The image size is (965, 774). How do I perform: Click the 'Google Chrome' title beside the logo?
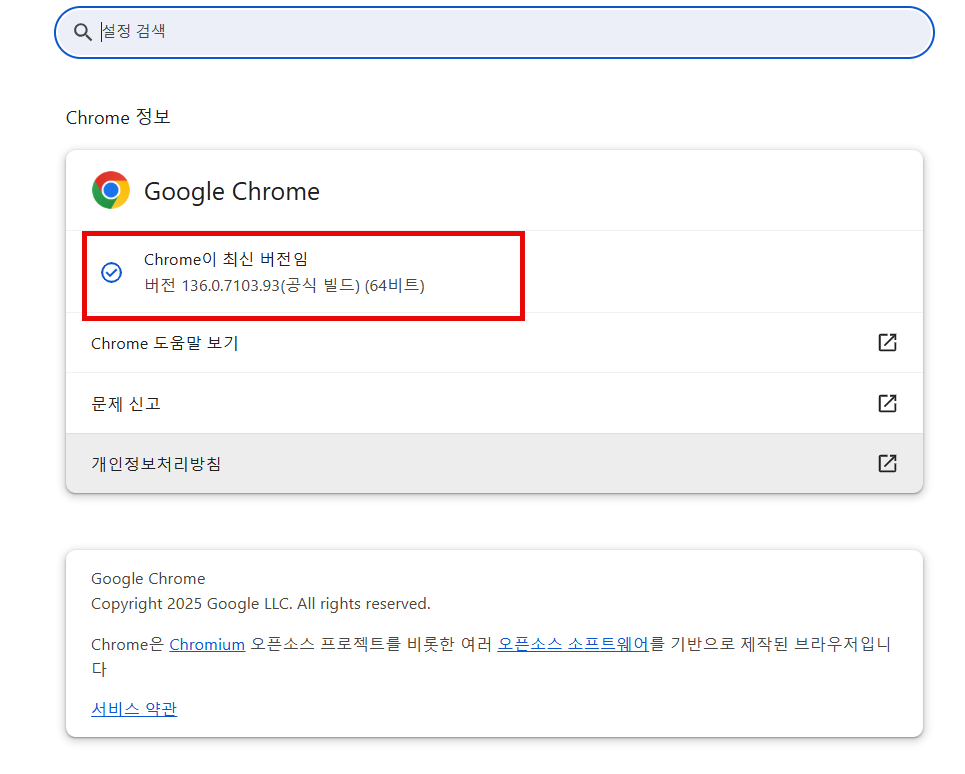tap(232, 191)
